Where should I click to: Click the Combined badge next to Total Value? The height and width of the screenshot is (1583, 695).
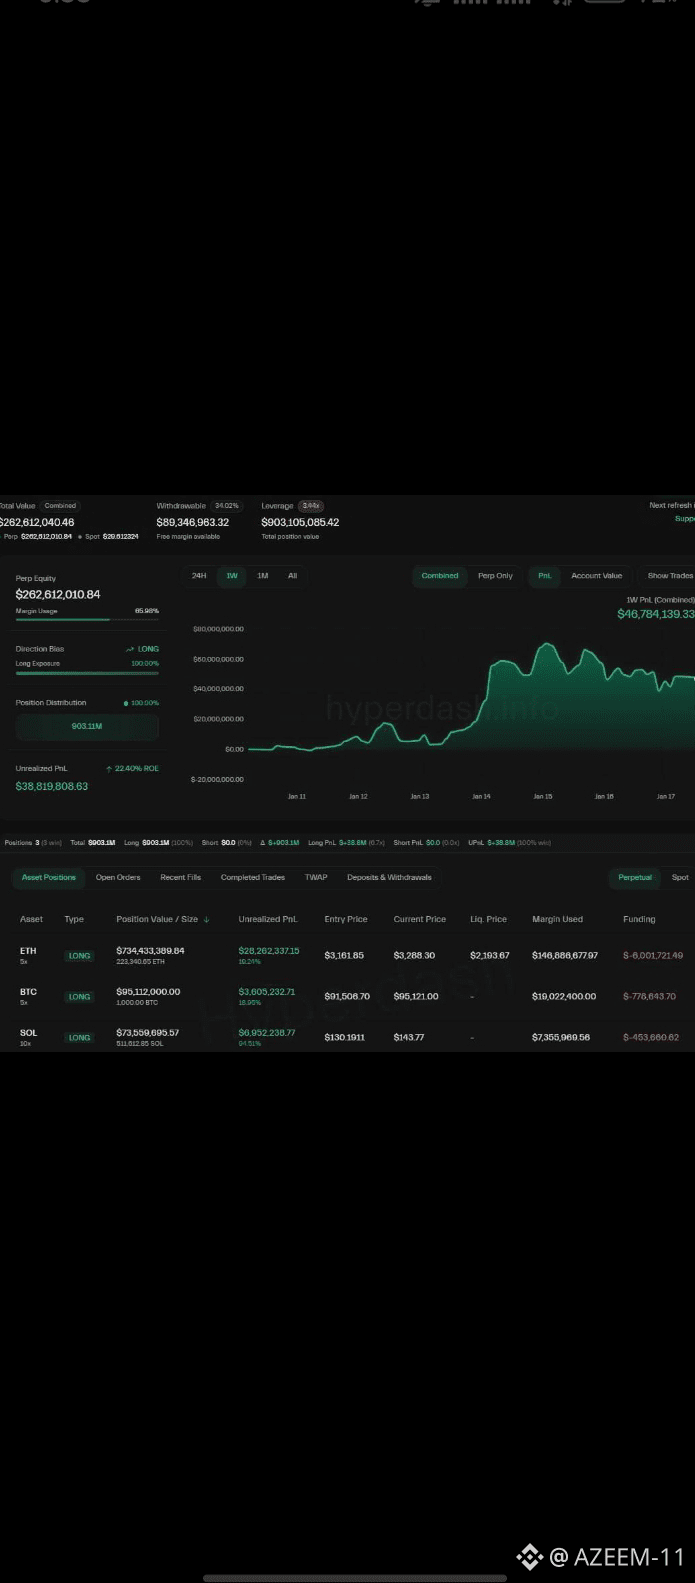point(60,506)
